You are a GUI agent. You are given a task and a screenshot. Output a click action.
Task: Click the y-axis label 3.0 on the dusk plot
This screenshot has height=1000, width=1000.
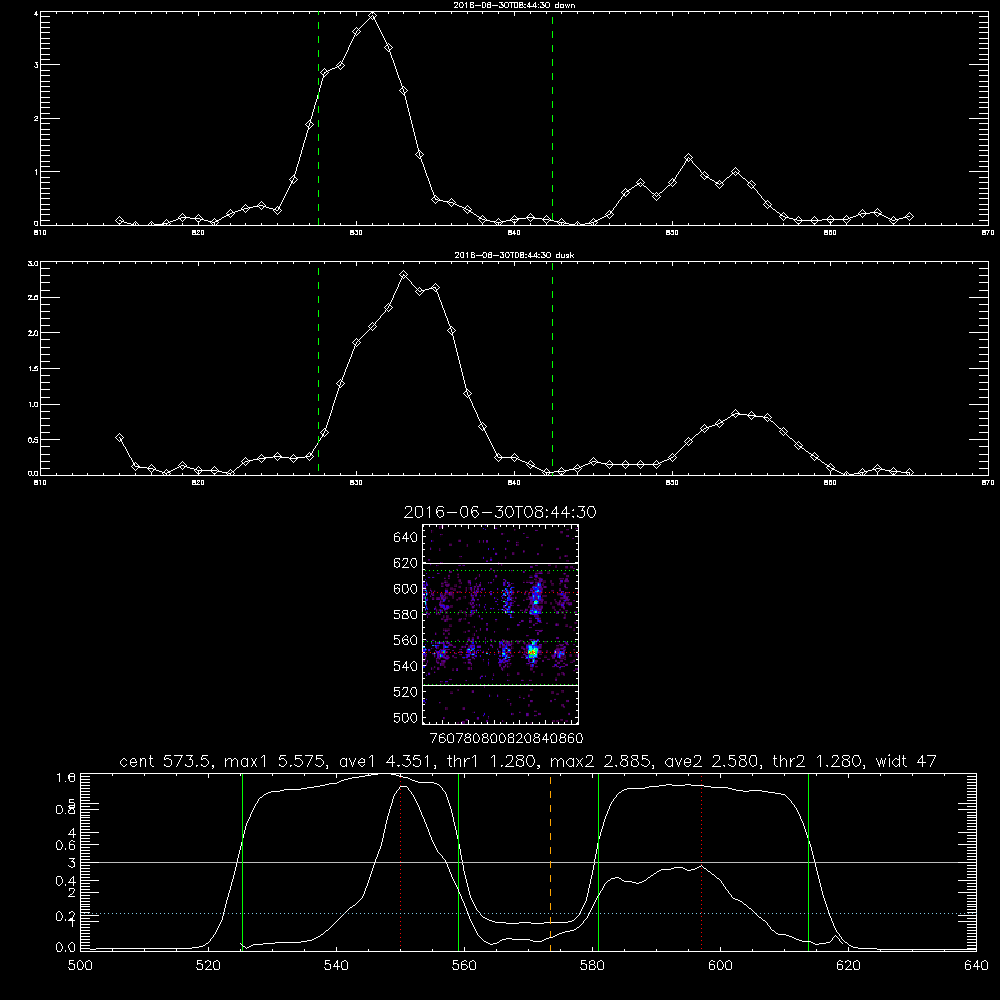click(34, 263)
